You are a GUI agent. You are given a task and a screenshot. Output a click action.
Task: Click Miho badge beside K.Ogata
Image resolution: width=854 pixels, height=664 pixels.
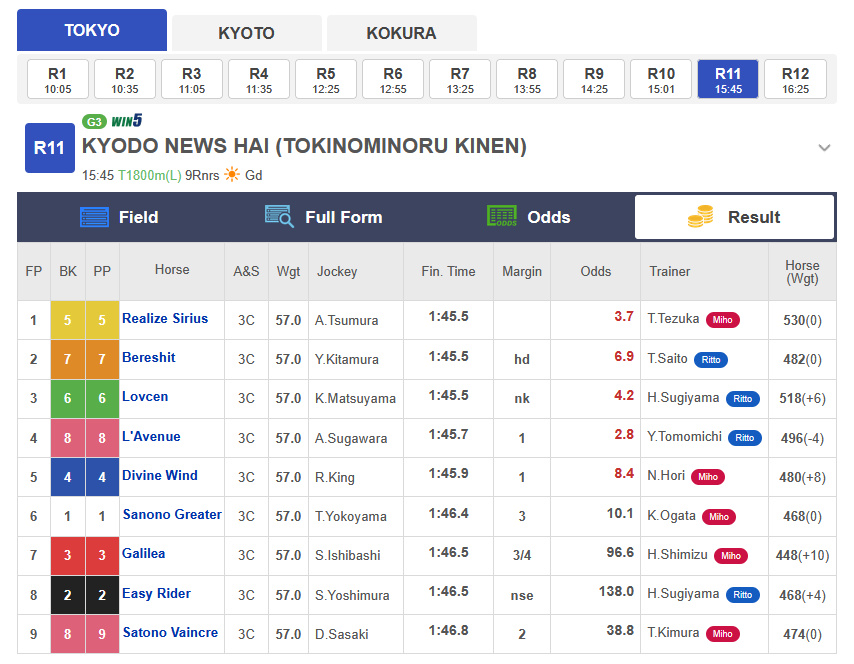[719, 517]
